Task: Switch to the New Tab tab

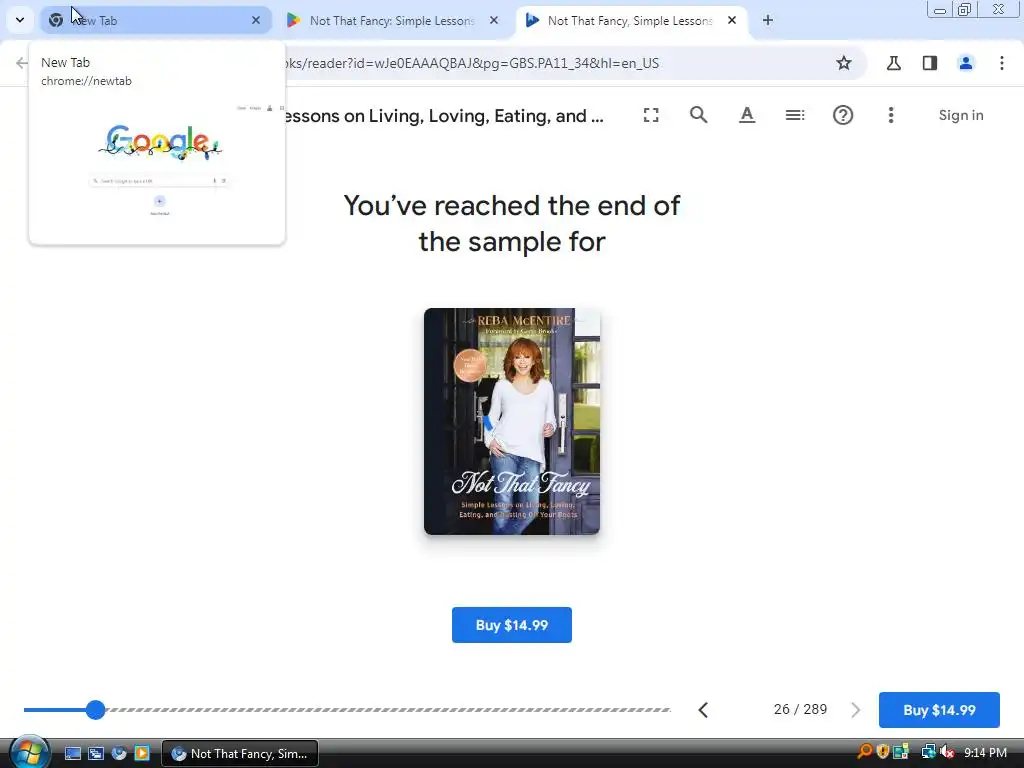Action: point(155,20)
